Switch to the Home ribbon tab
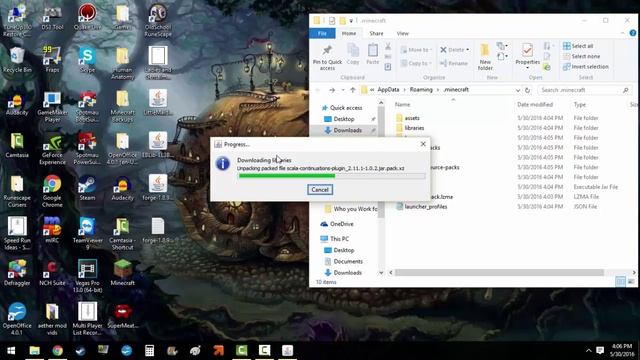 pos(349,33)
